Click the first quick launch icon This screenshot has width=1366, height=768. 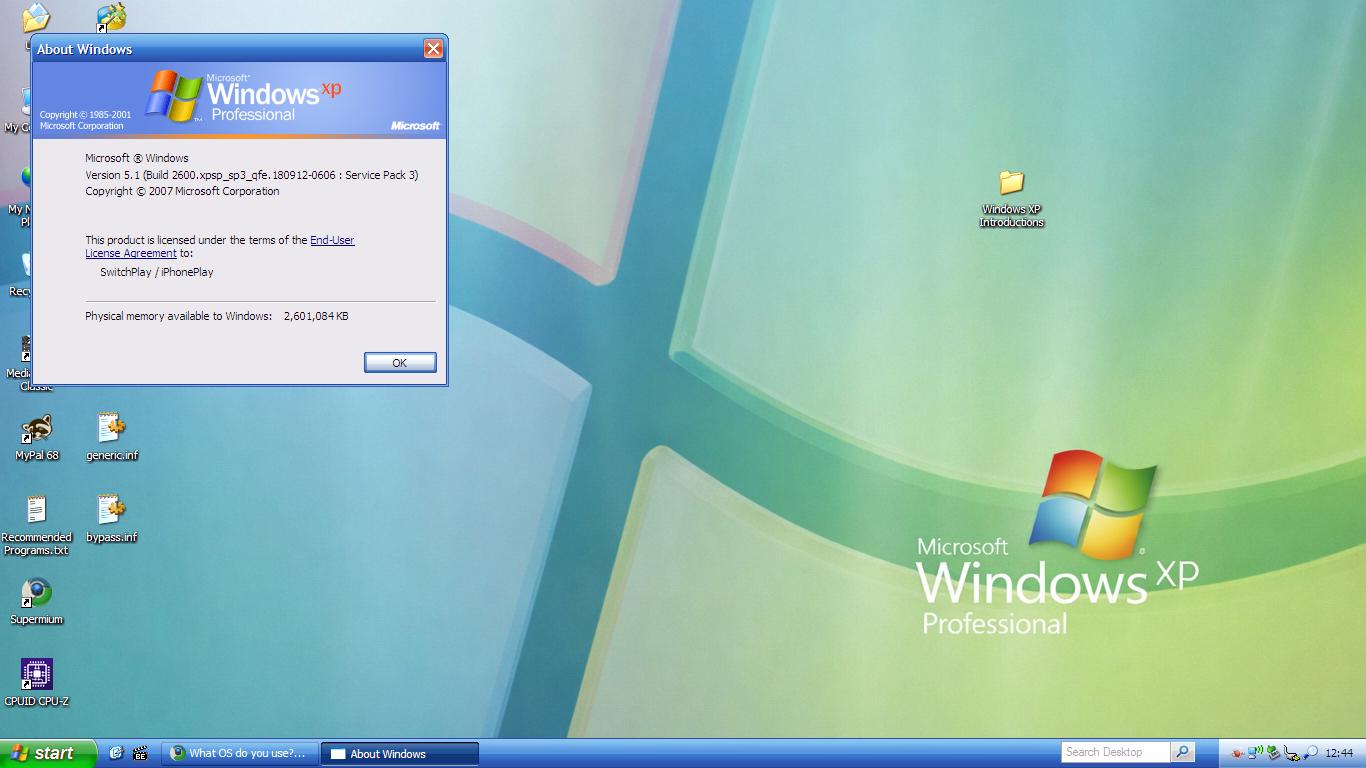click(116, 753)
